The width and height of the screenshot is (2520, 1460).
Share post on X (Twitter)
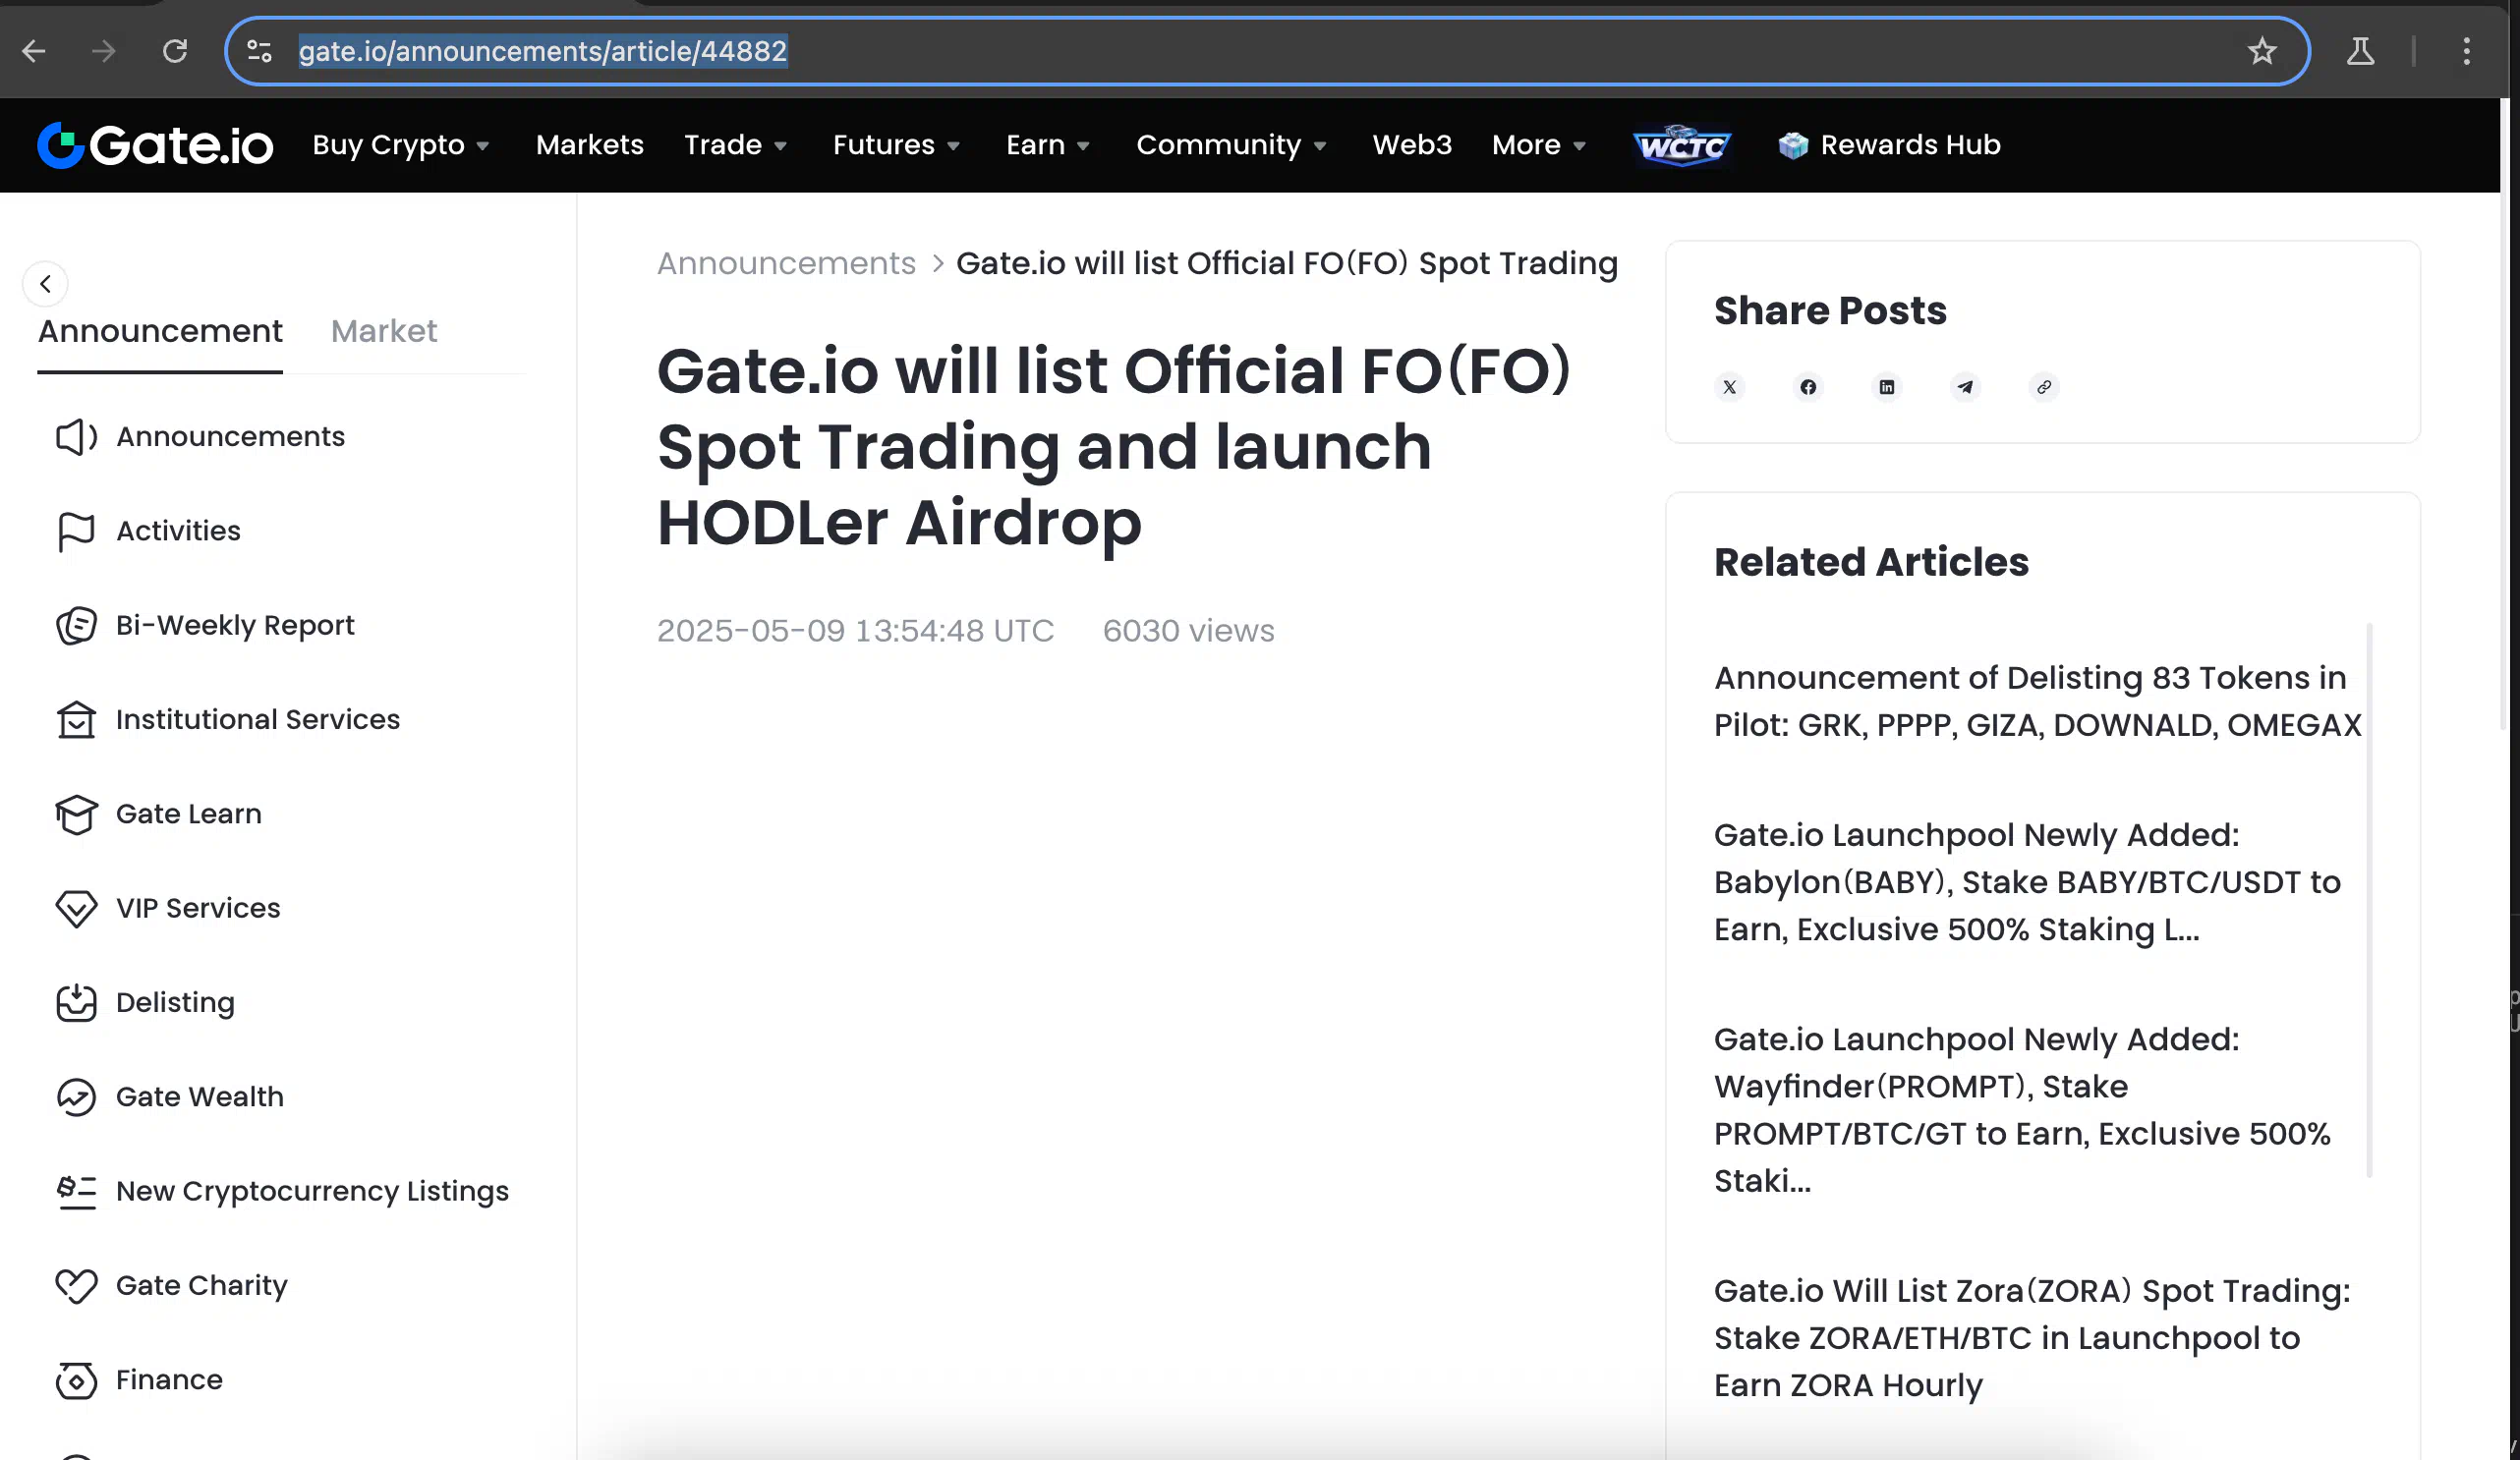pos(1729,387)
